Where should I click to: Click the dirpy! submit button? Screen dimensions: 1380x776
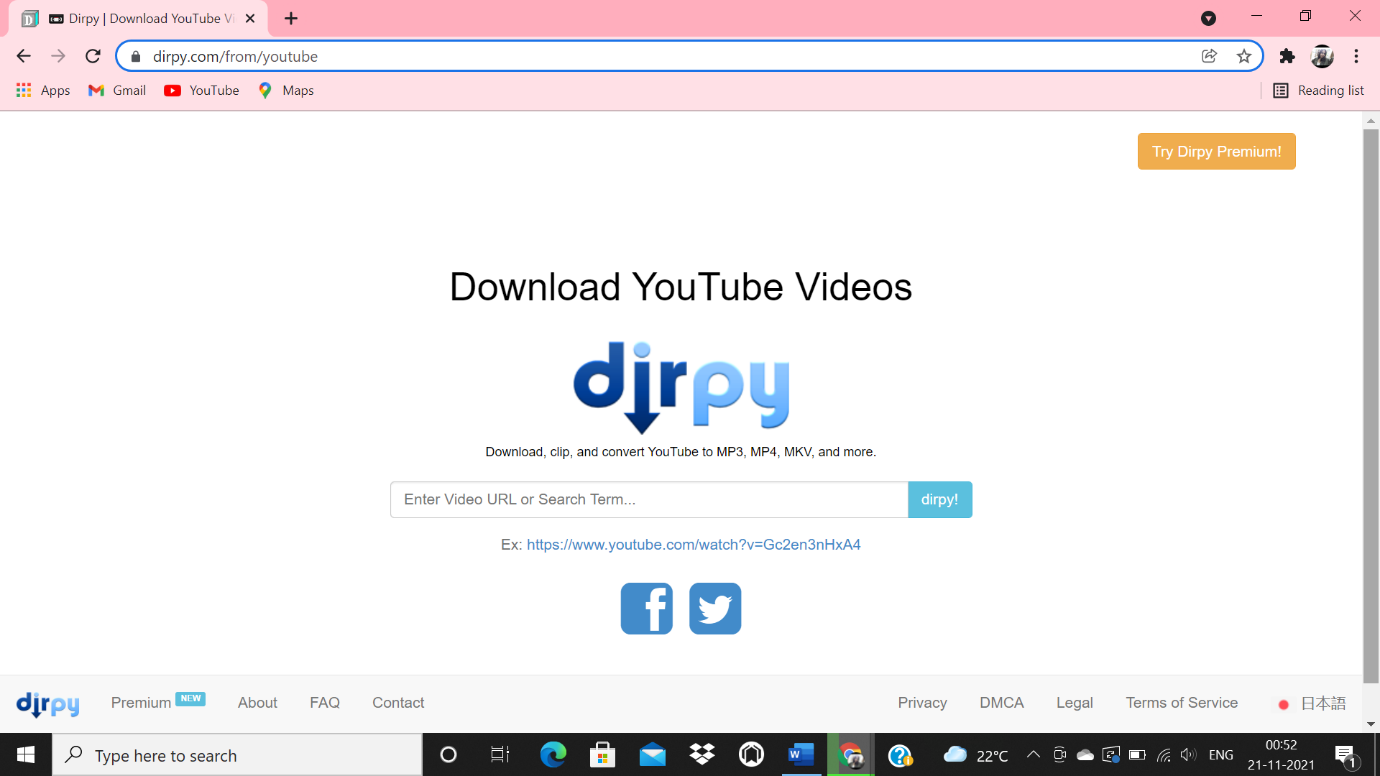point(940,499)
